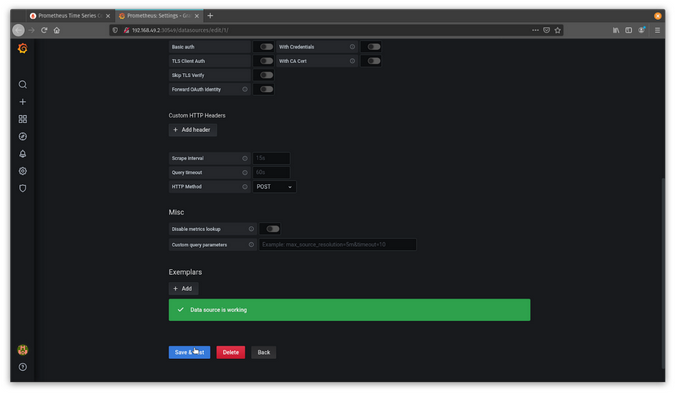Go to browser home page icon
675x393 pixels.
[57, 30]
